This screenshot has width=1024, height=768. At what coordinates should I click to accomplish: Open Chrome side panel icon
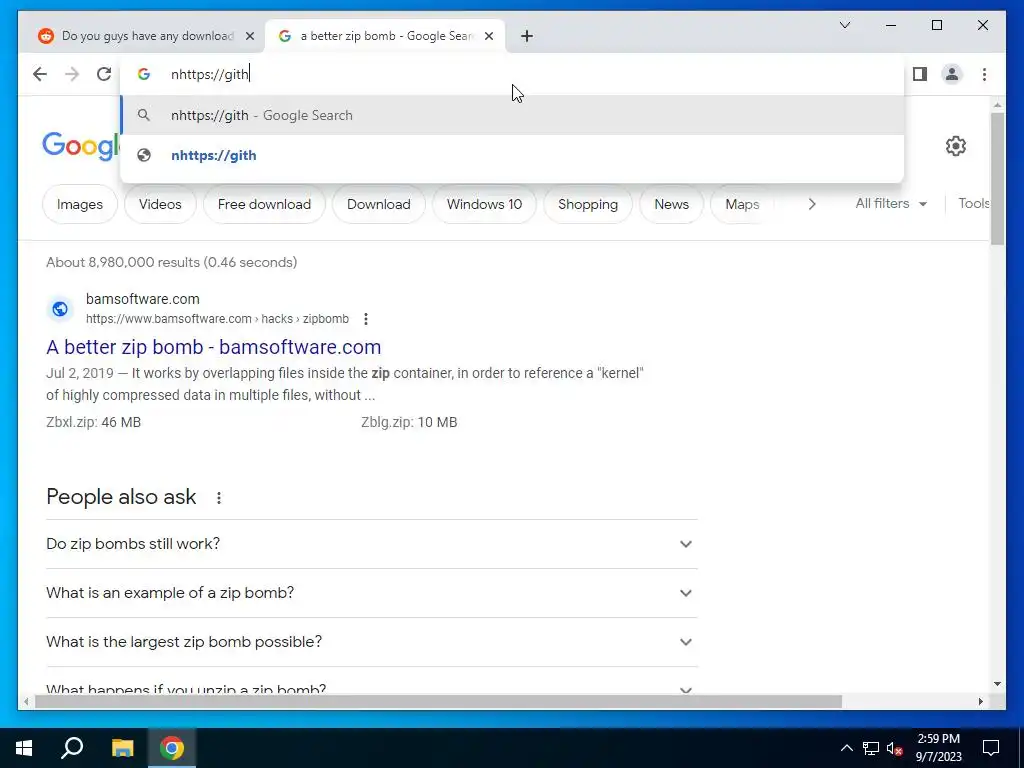click(920, 74)
